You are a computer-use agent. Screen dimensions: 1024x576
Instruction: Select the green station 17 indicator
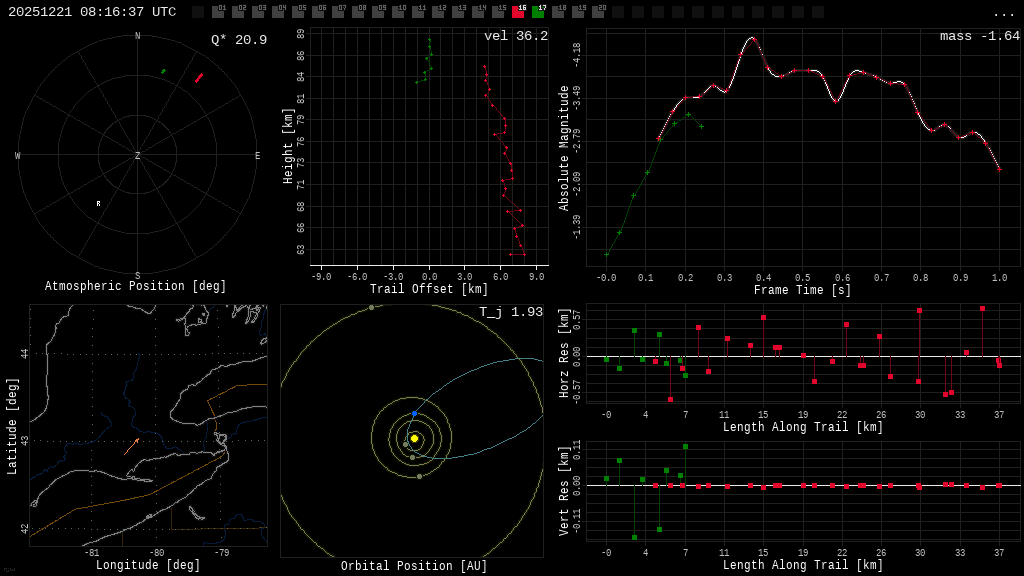point(538,12)
